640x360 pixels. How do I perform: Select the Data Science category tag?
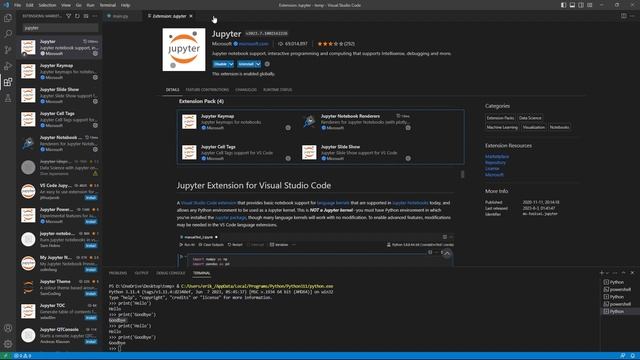click(x=530, y=118)
